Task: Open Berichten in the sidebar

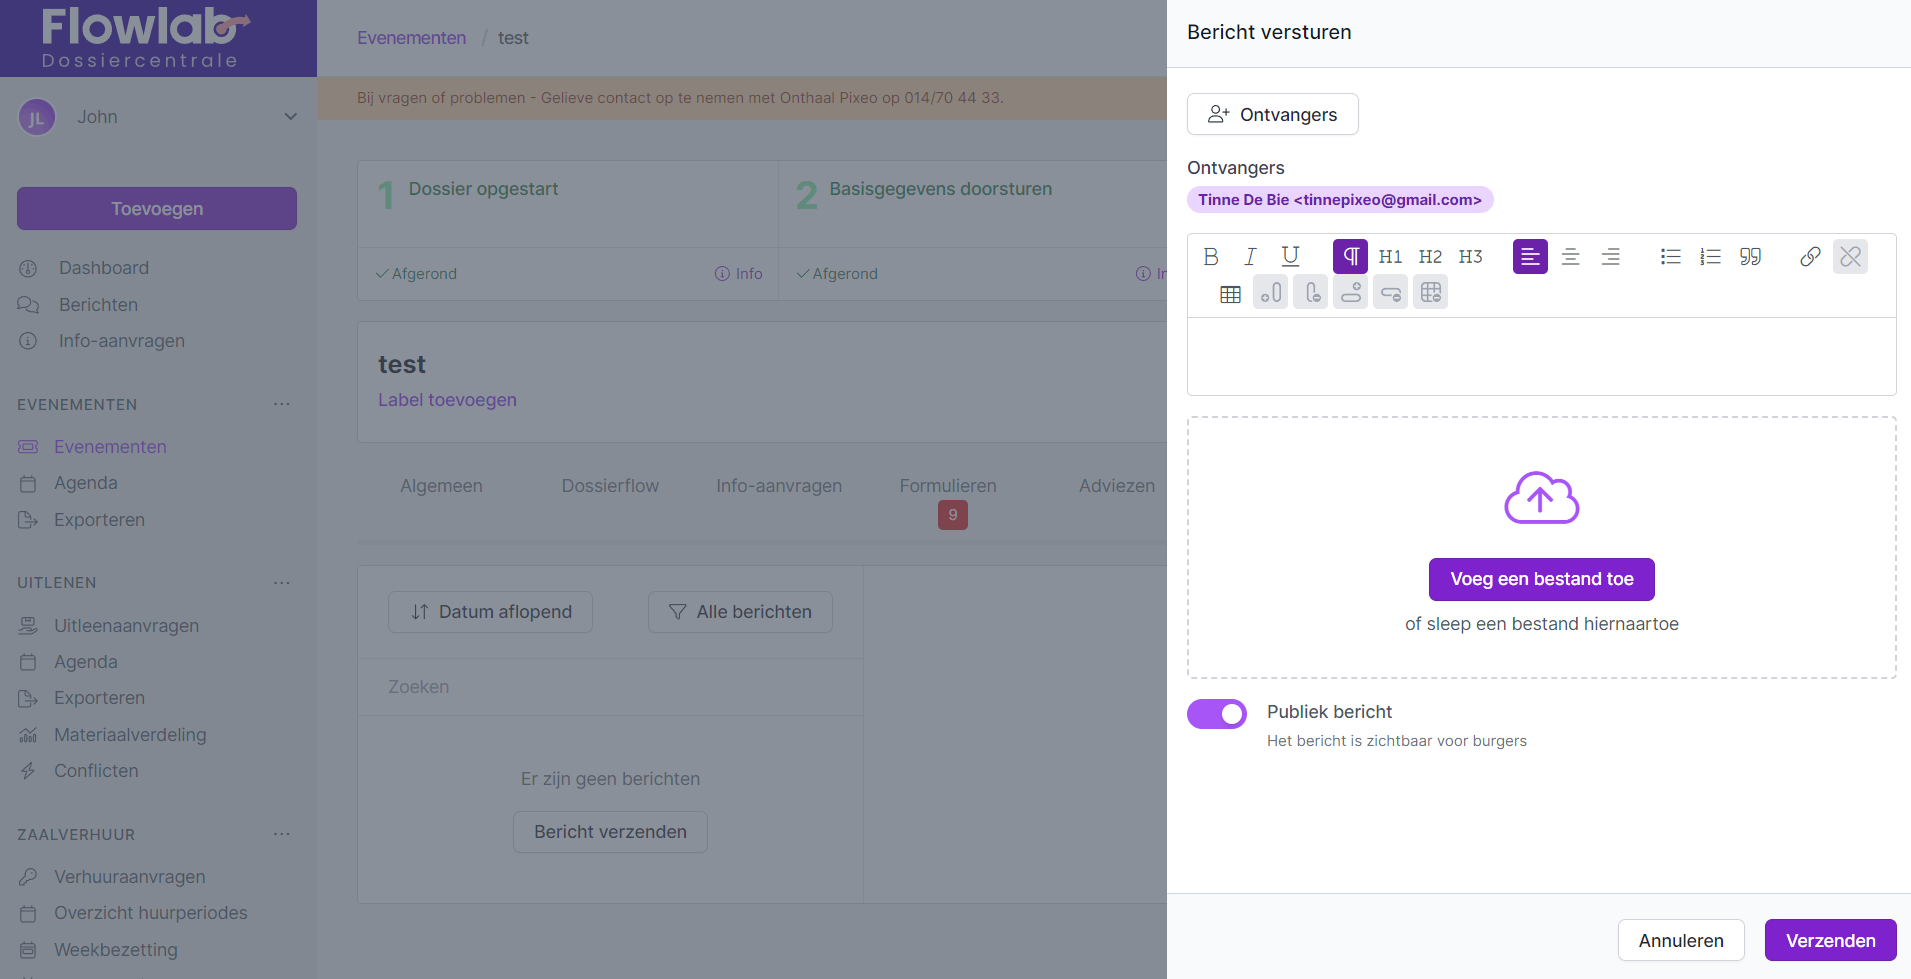Action: tap(98, 305)
